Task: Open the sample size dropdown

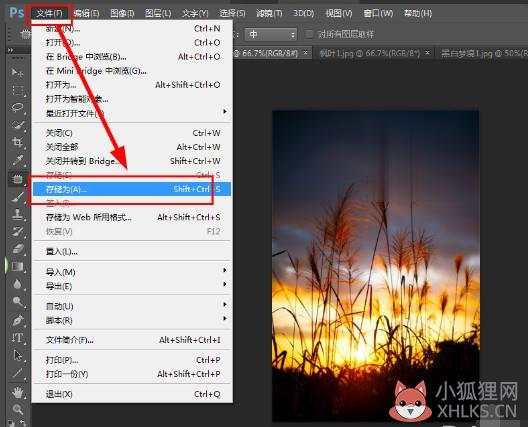Action: click(x=271, y=34)
